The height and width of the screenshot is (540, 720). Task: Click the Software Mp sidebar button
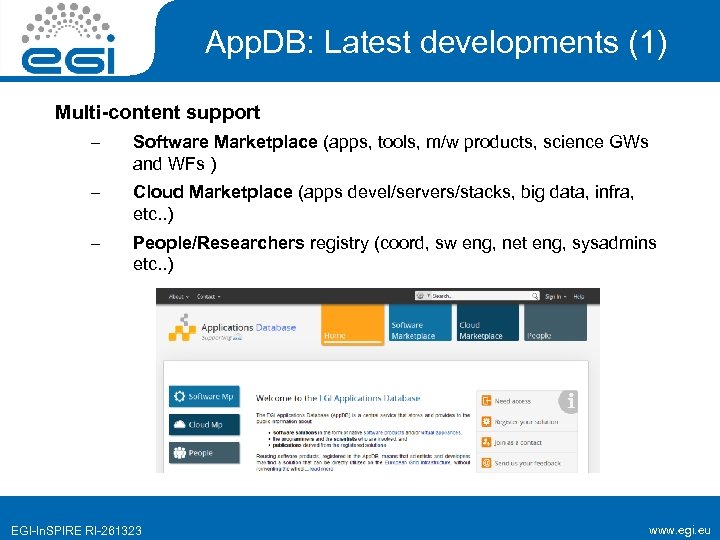204,396
